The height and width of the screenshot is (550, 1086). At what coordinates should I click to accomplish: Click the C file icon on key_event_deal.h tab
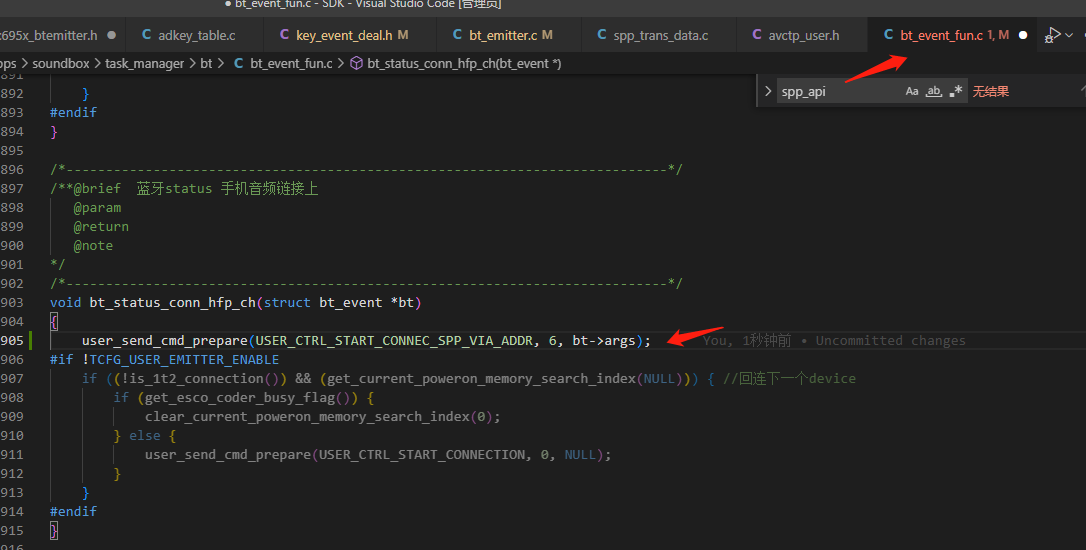pyautogui.click(x=285, y=35)
